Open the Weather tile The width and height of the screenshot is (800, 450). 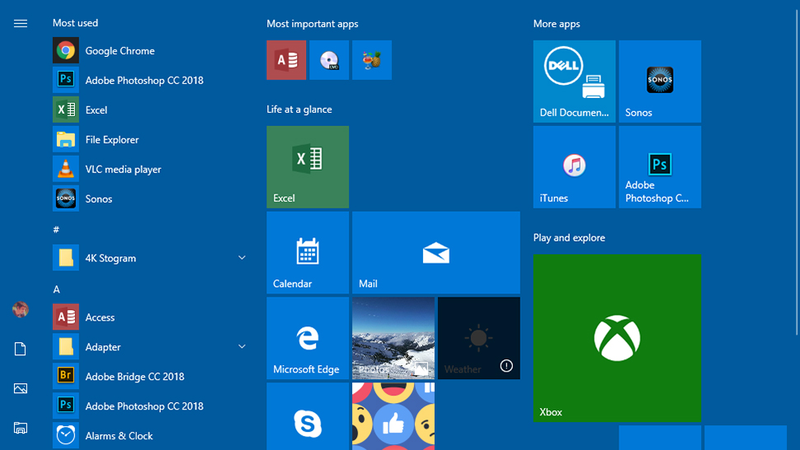pyautogui.click(x=479, y=338)
